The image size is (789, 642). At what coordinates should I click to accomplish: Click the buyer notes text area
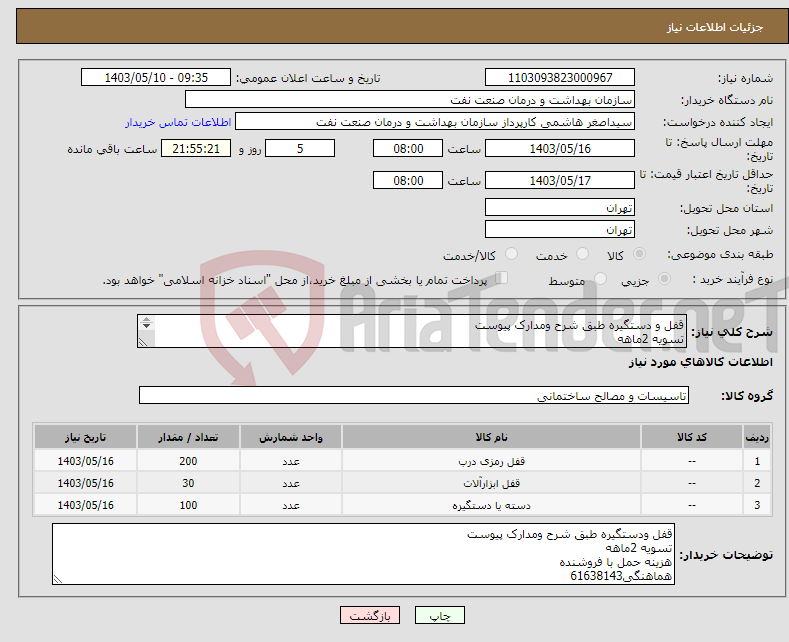click(363, 554)
